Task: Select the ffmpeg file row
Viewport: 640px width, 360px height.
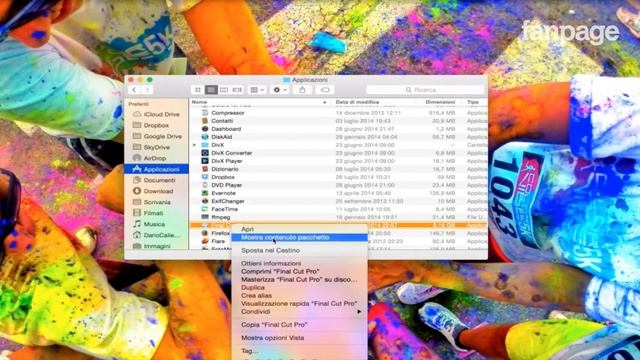Action: 338,217
